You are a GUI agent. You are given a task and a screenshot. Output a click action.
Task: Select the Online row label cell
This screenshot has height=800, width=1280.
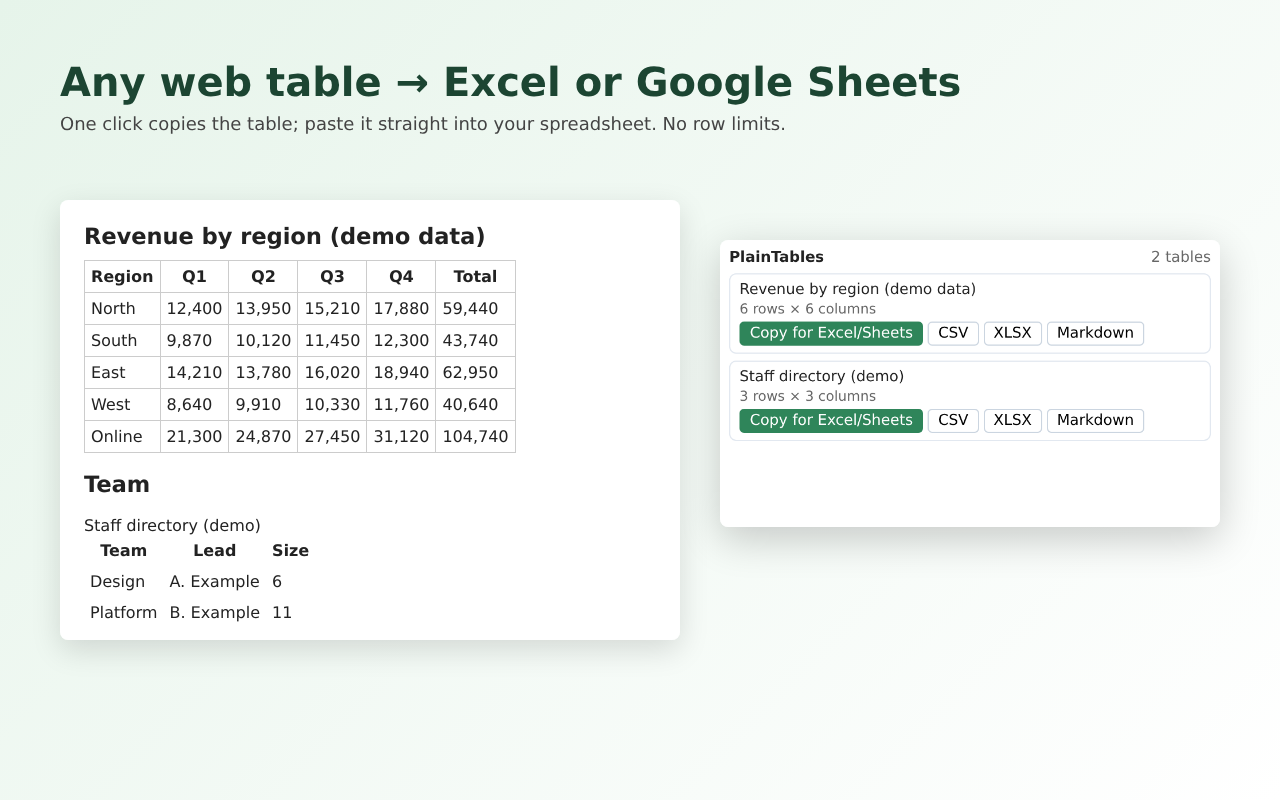[x=122, y=437]
